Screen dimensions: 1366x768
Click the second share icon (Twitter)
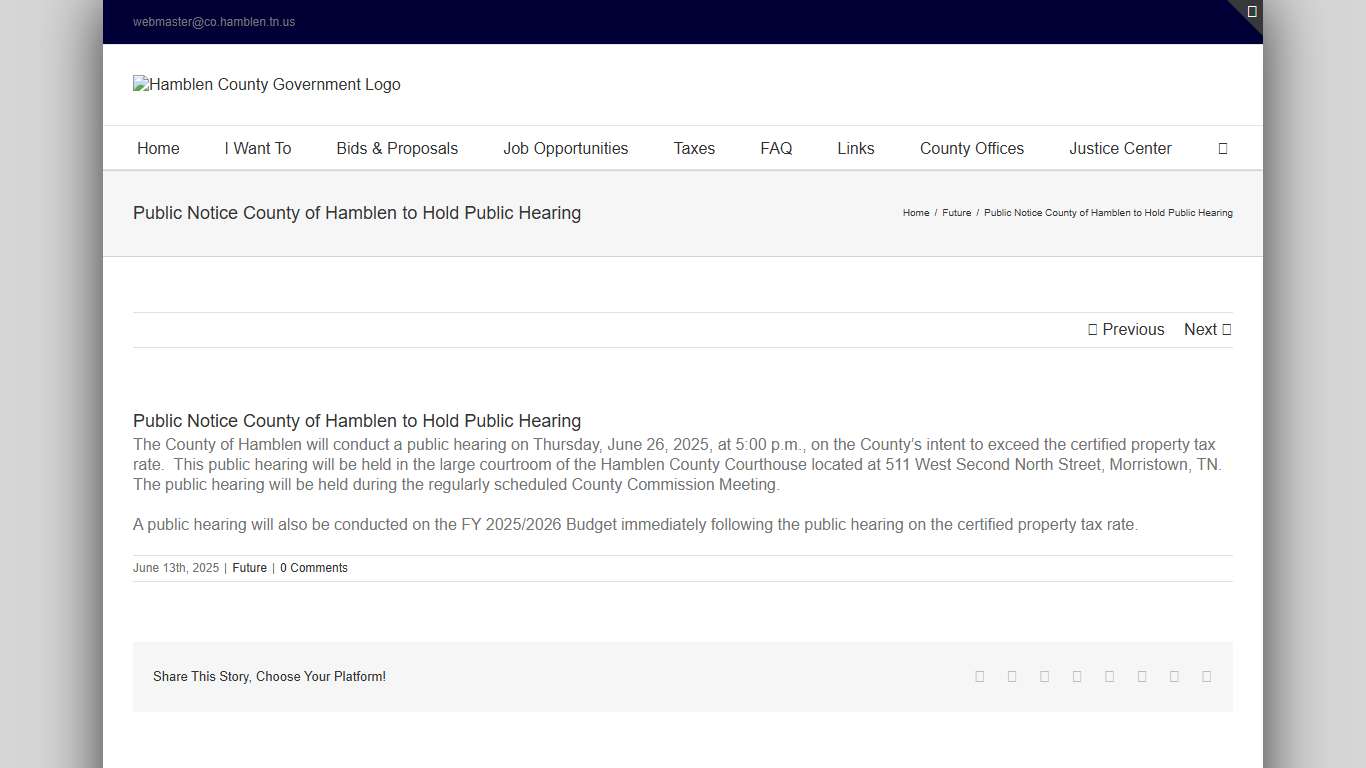[x=1012, y=676]
